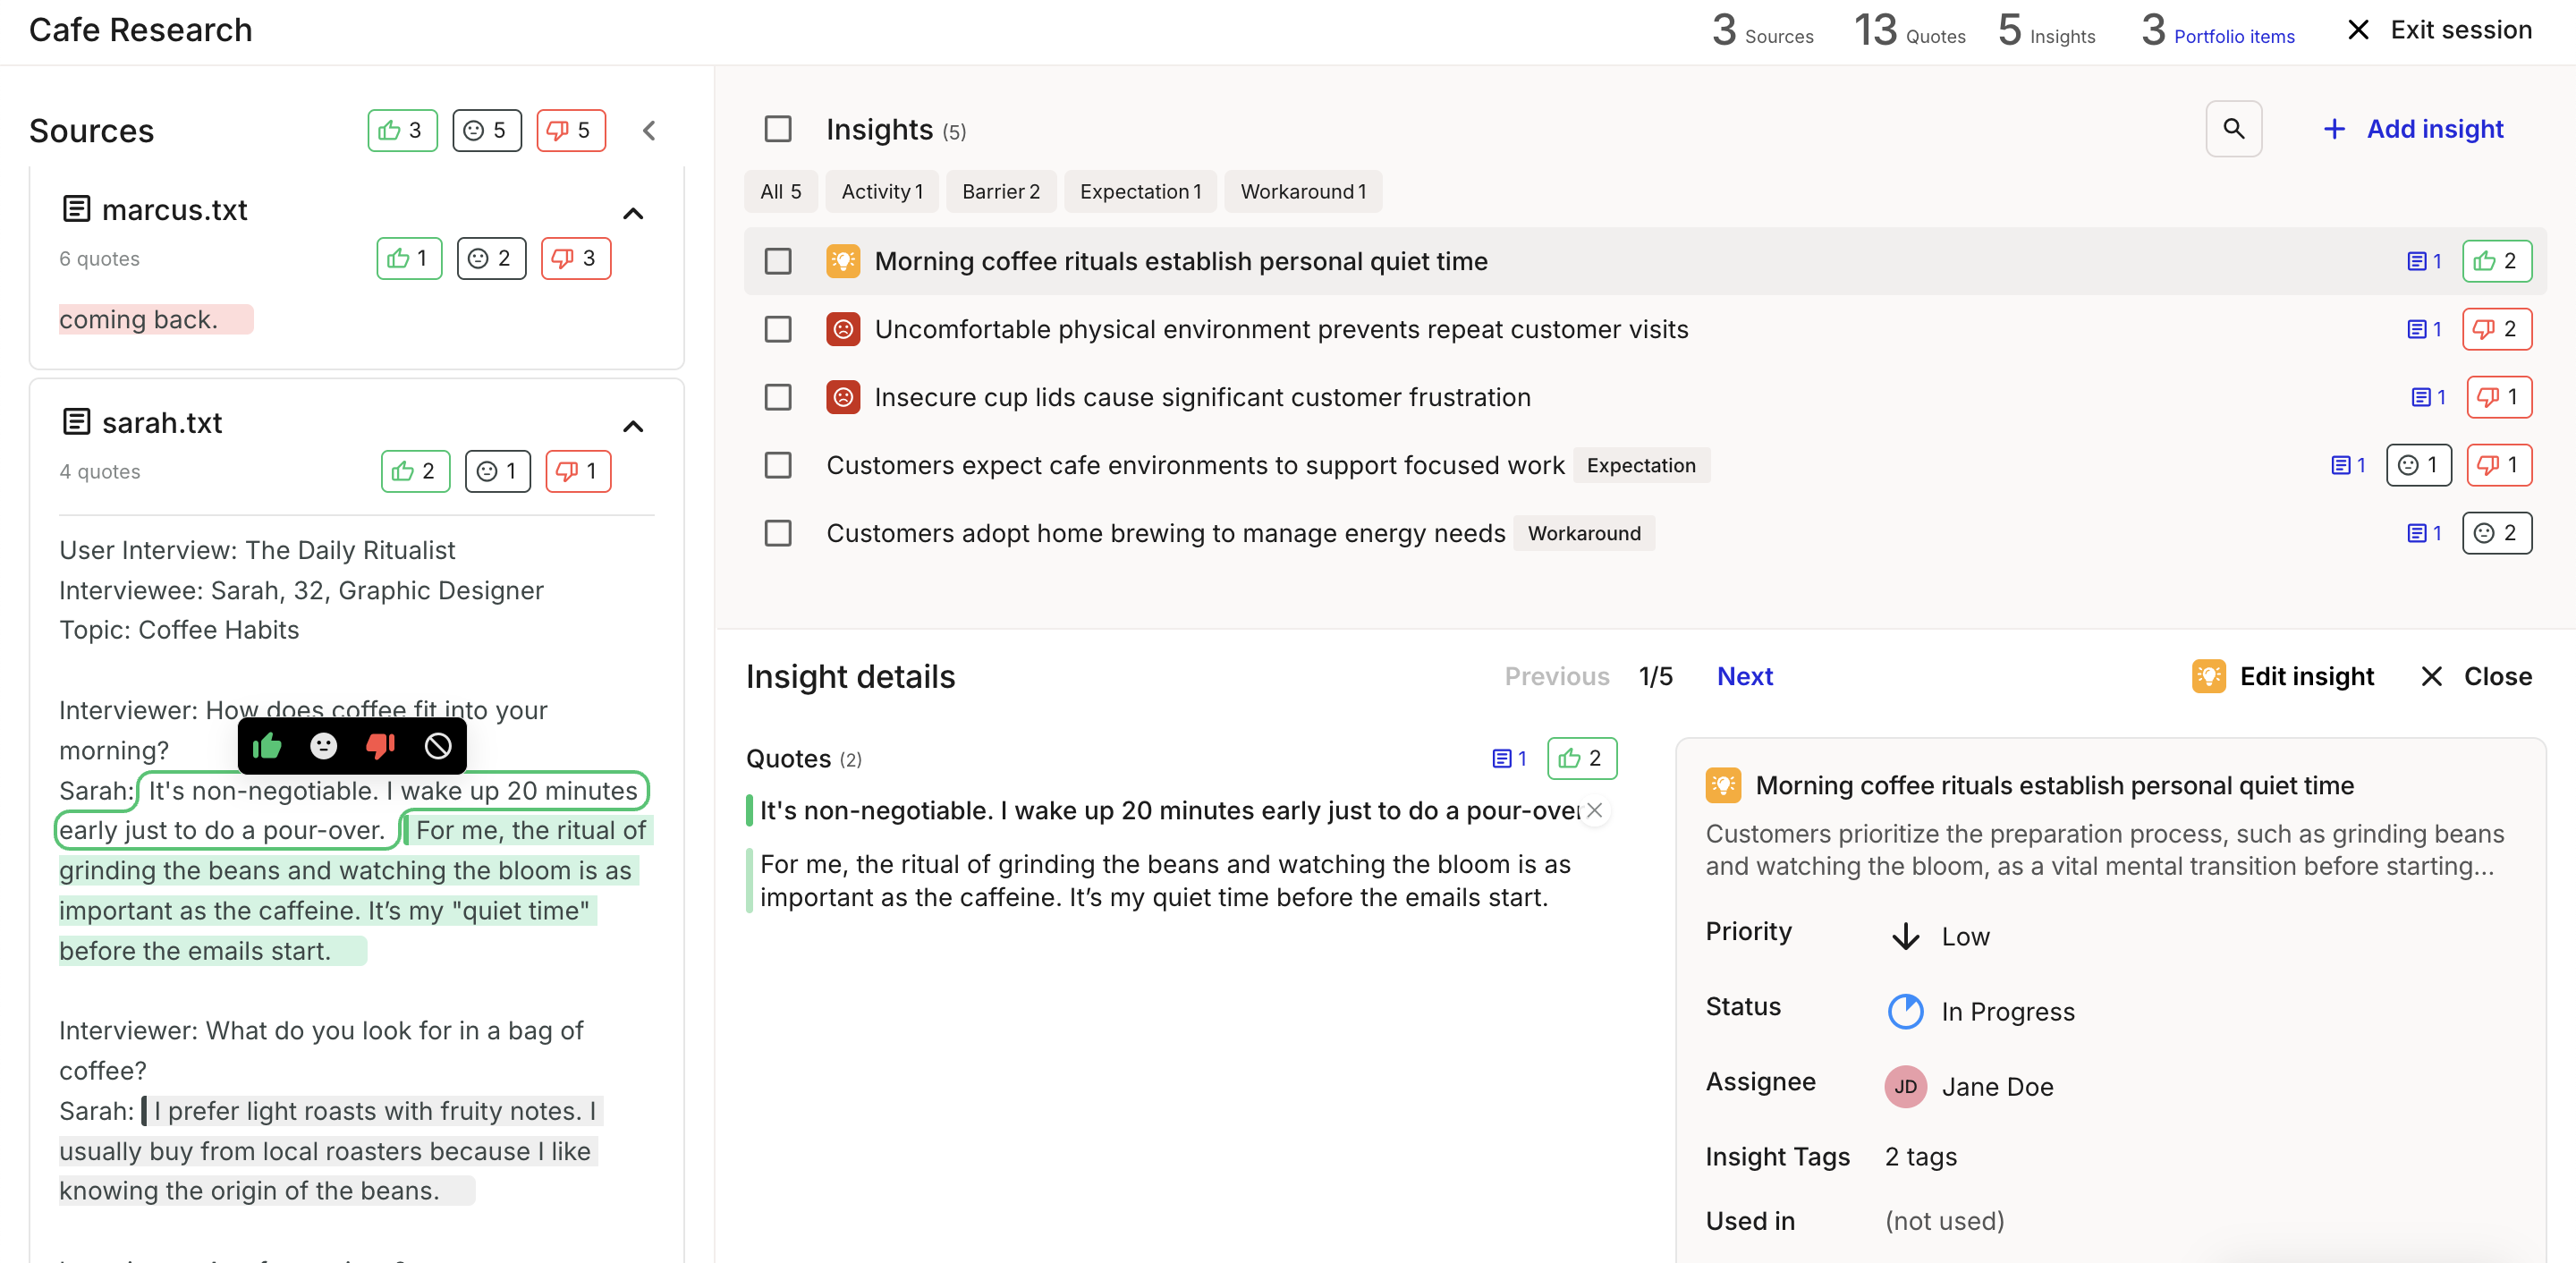This screenshot has height=1263, width=2576.
Task: Open the Portfolio items link
Action: pyautogui.click(x=2233, y=36)
